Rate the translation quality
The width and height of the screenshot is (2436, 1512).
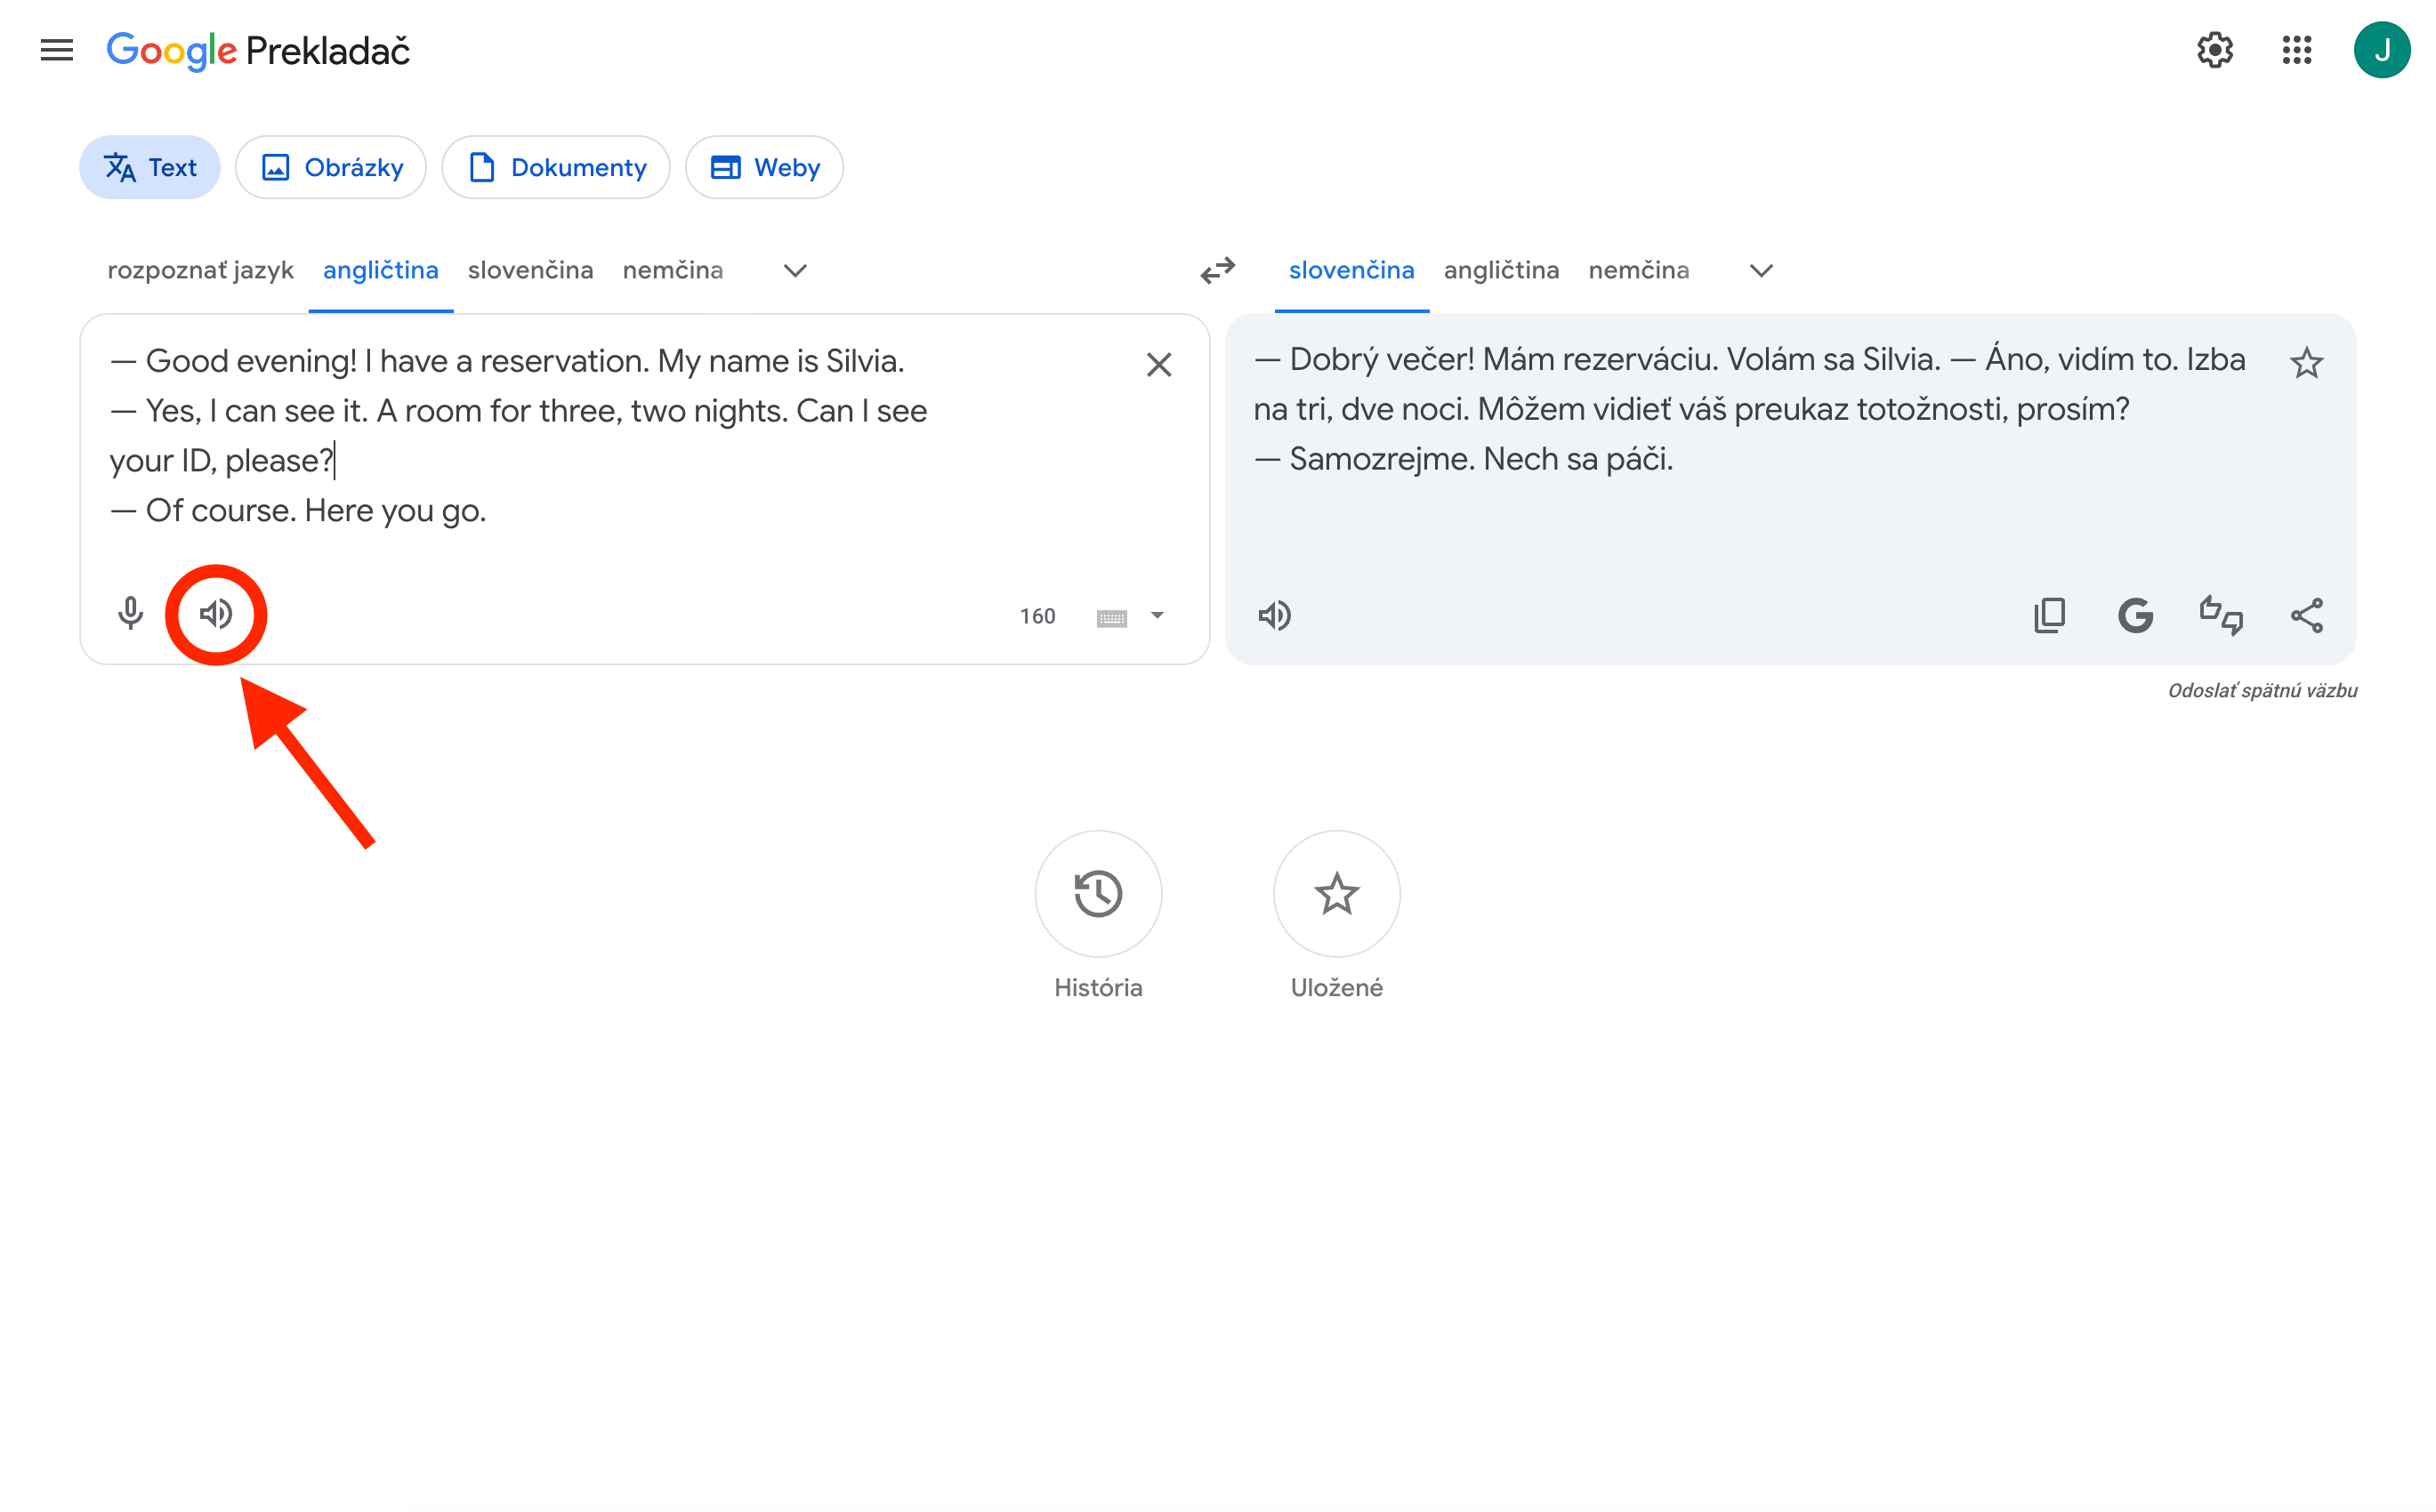pos(2220,615)
